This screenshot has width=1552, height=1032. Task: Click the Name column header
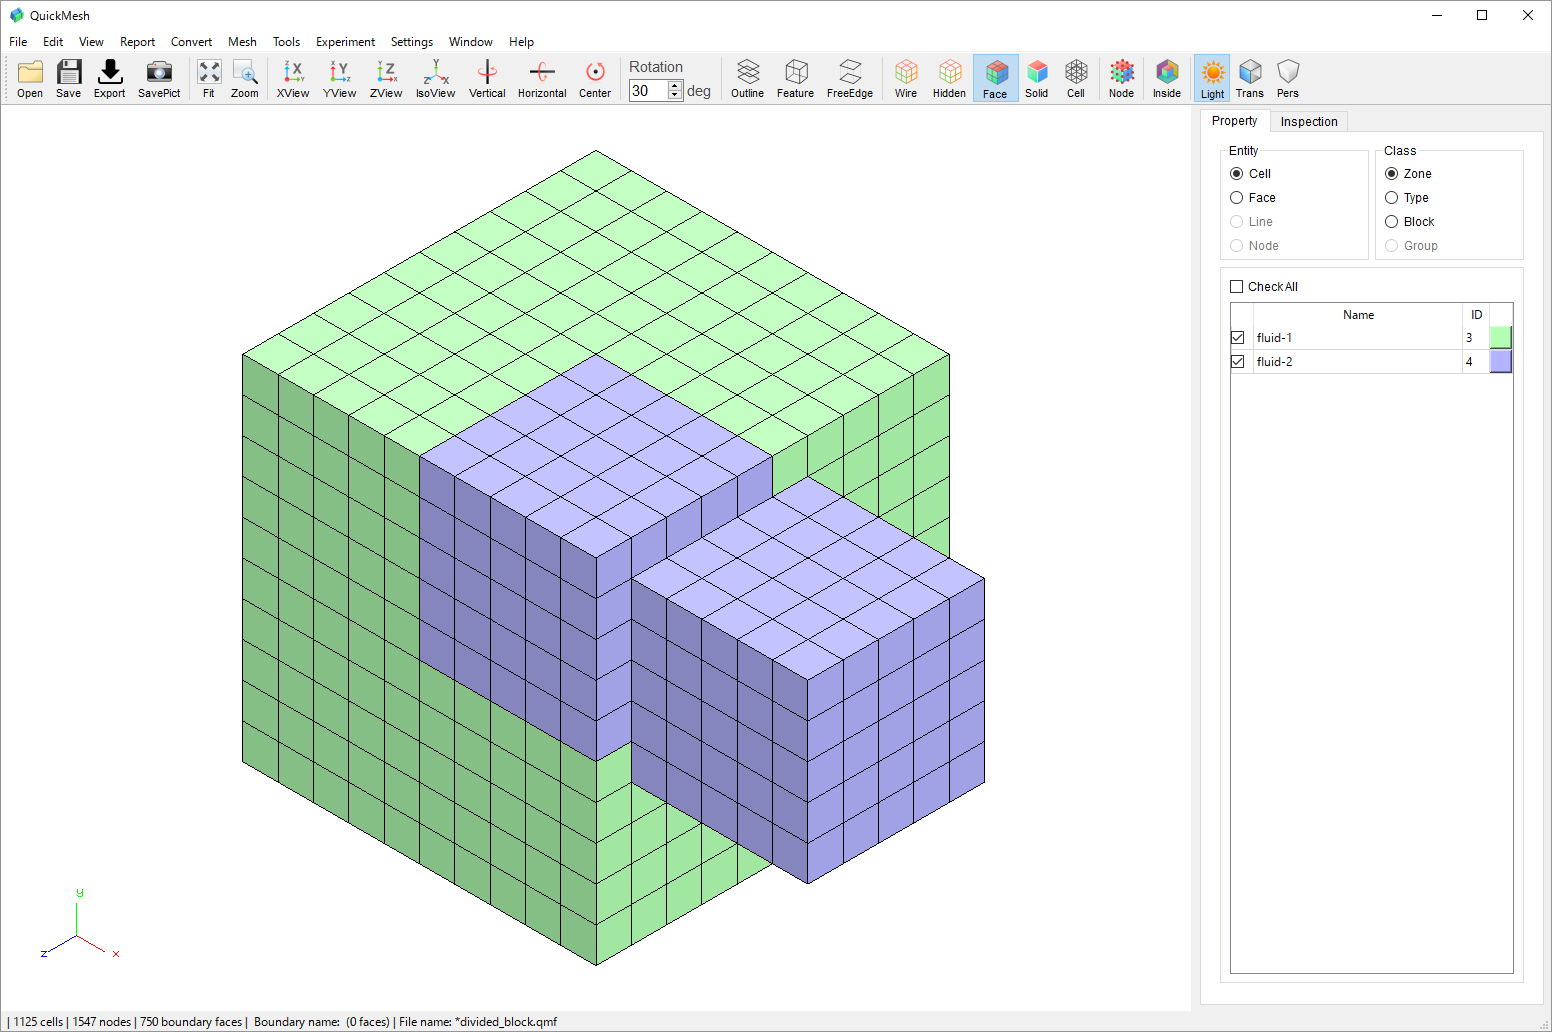[x=1358, y=315]
